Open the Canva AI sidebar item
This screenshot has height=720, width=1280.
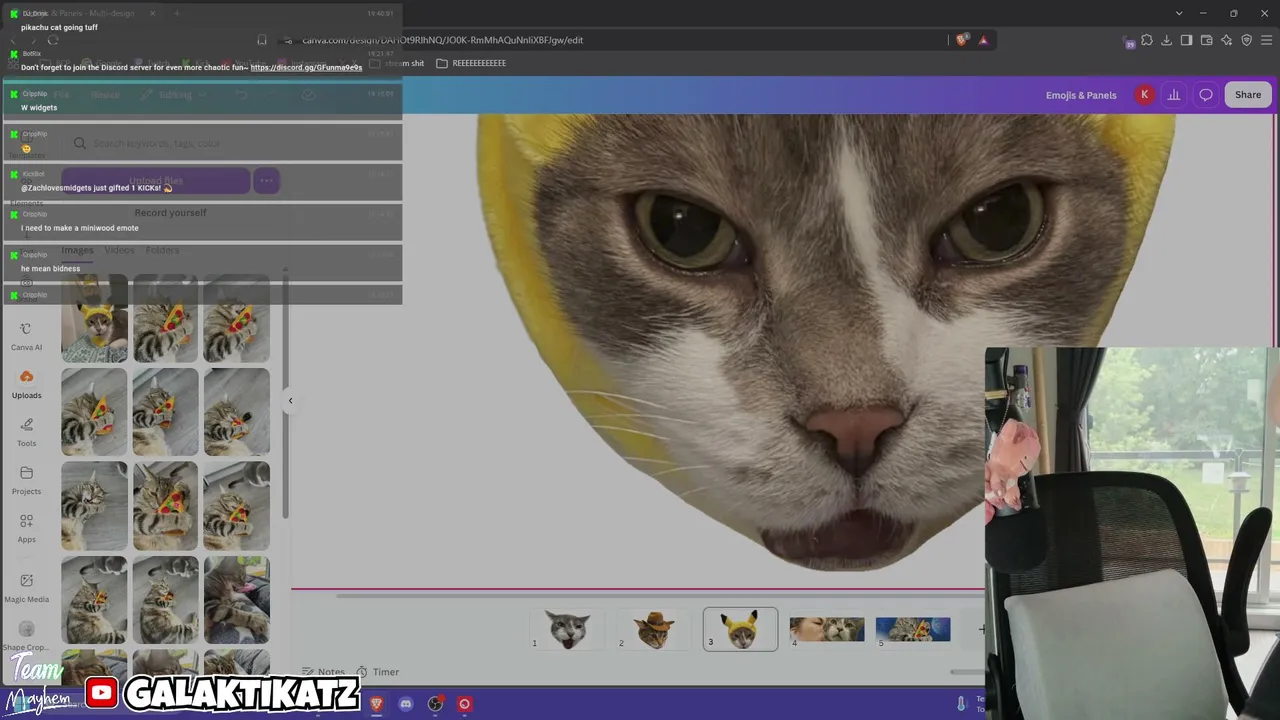pos(26,337)
